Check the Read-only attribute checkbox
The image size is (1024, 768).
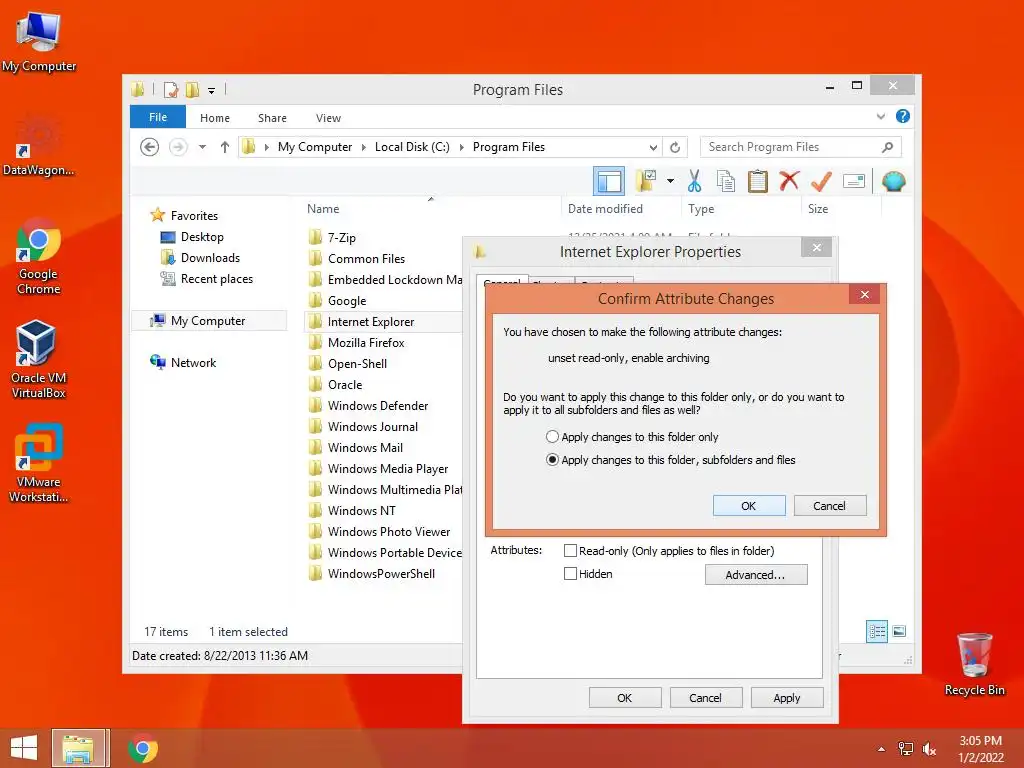coord(570,551)
